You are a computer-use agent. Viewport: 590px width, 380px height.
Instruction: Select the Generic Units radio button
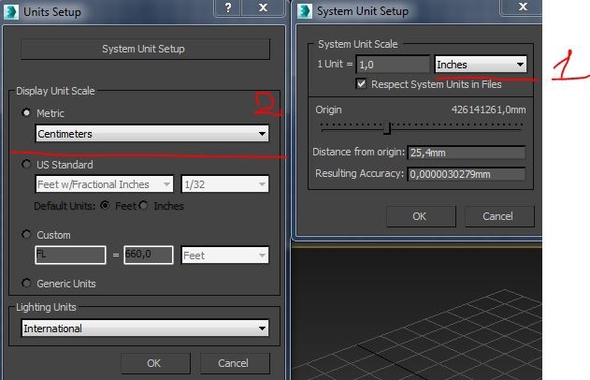(x=26, y=283)
